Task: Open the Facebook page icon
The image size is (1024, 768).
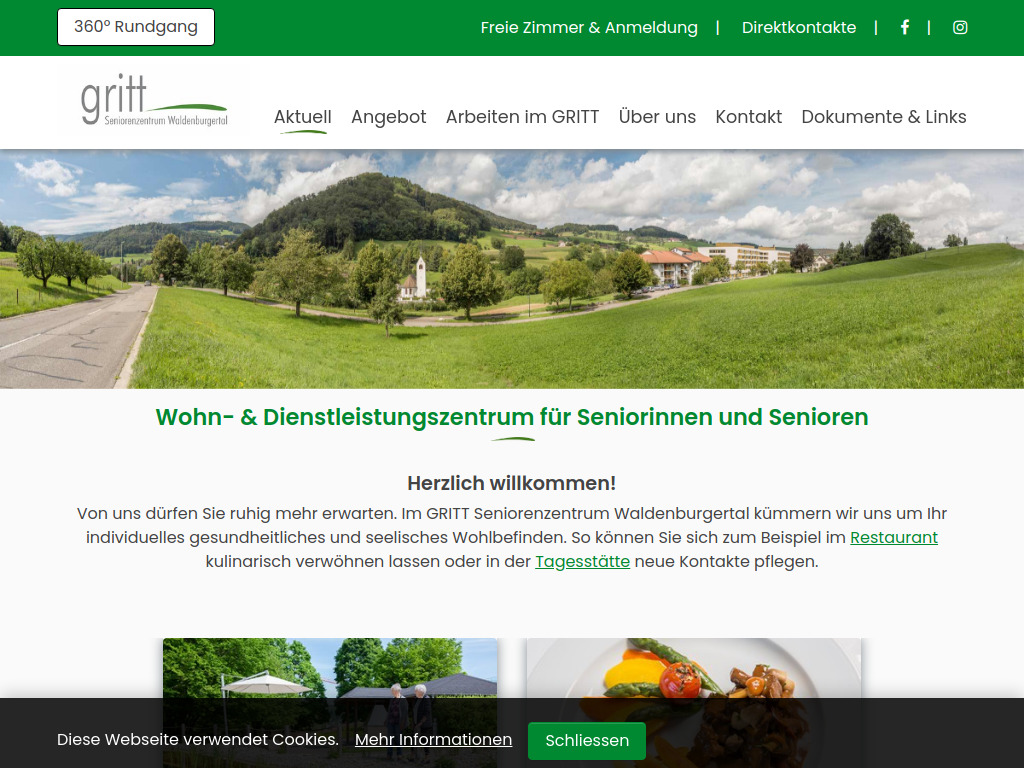Action: pyautogui.click(x=904, y=27)
